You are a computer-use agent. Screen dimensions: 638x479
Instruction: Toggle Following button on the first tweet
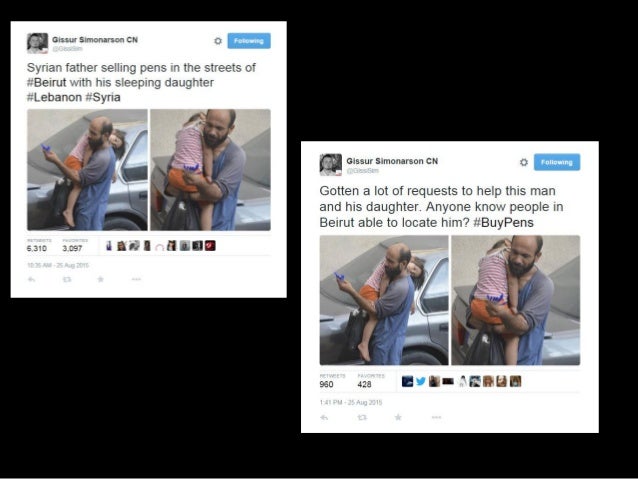click(249, 41)
